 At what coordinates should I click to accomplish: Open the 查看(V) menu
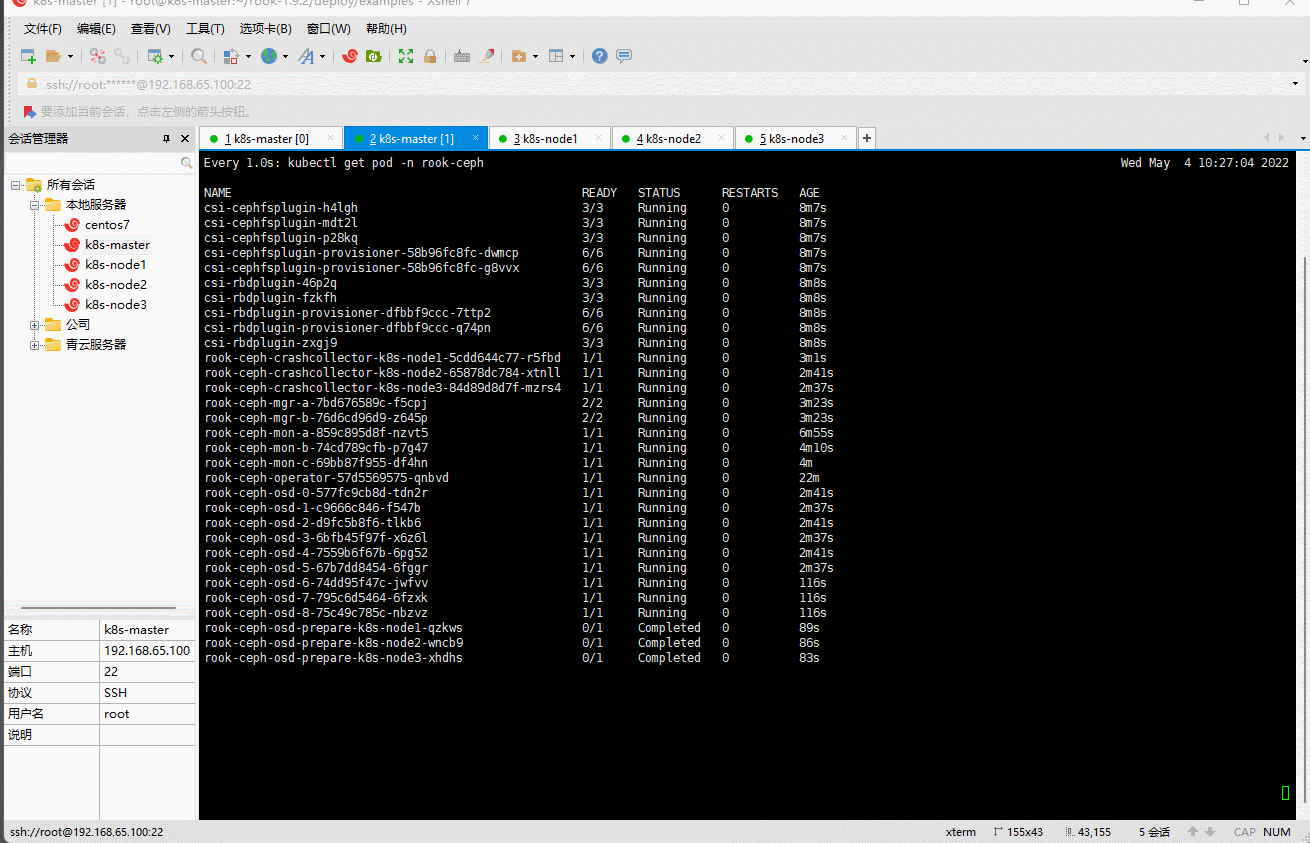click(151, 29)
